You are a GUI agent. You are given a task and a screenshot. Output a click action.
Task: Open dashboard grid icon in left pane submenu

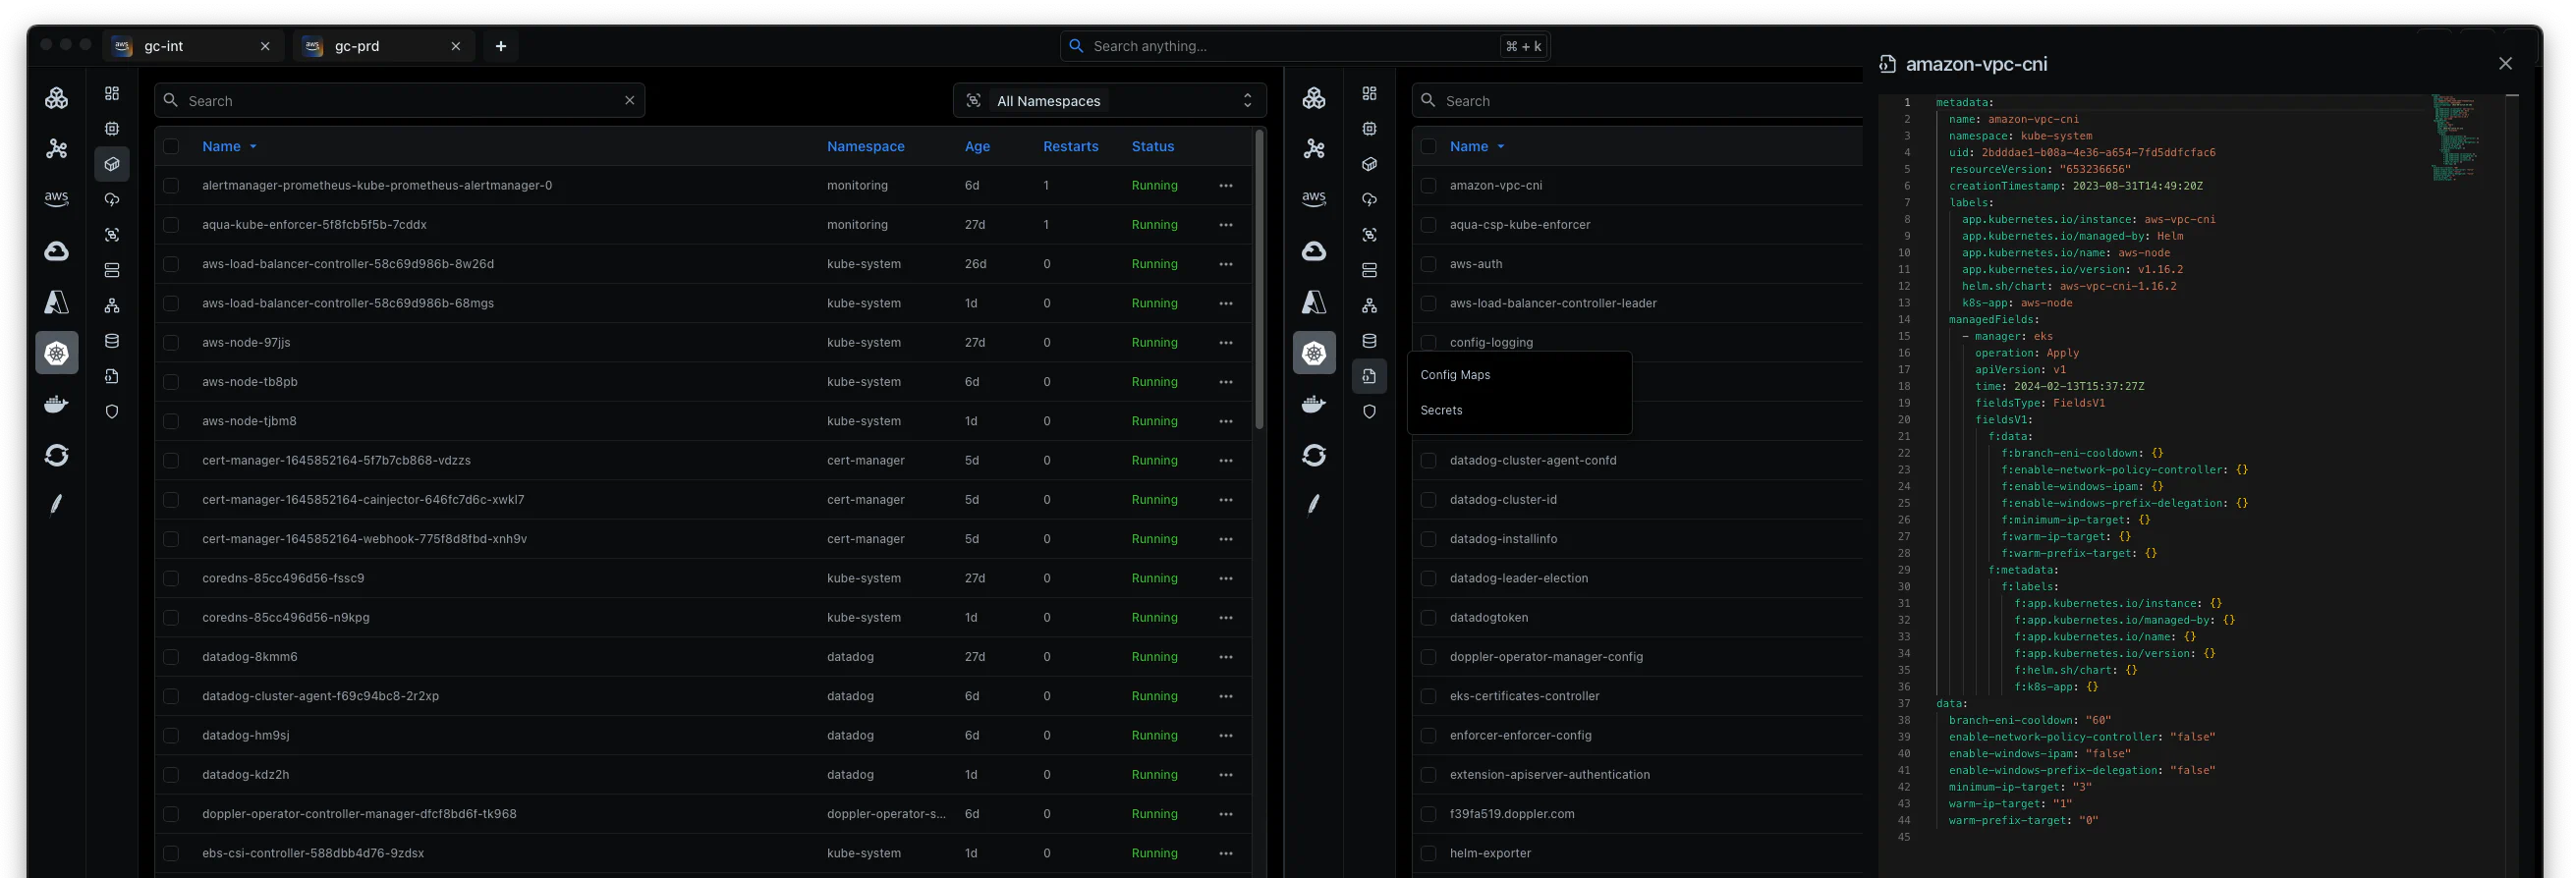point(112,93)
